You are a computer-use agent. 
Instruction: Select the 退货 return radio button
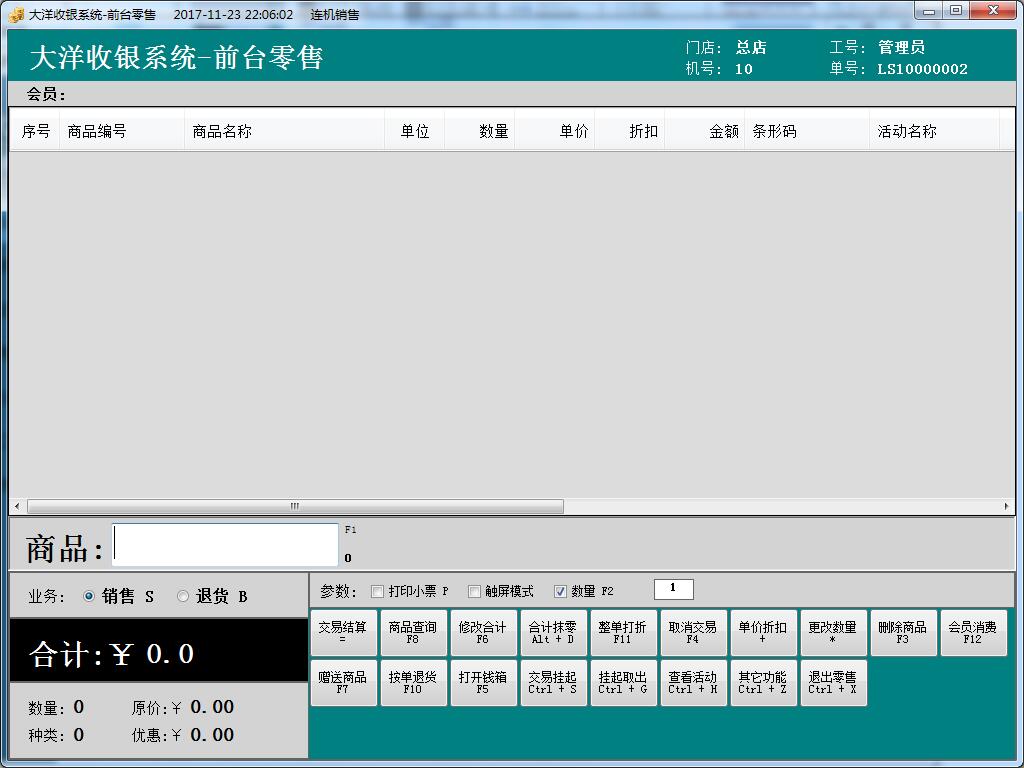pos(183,596)
